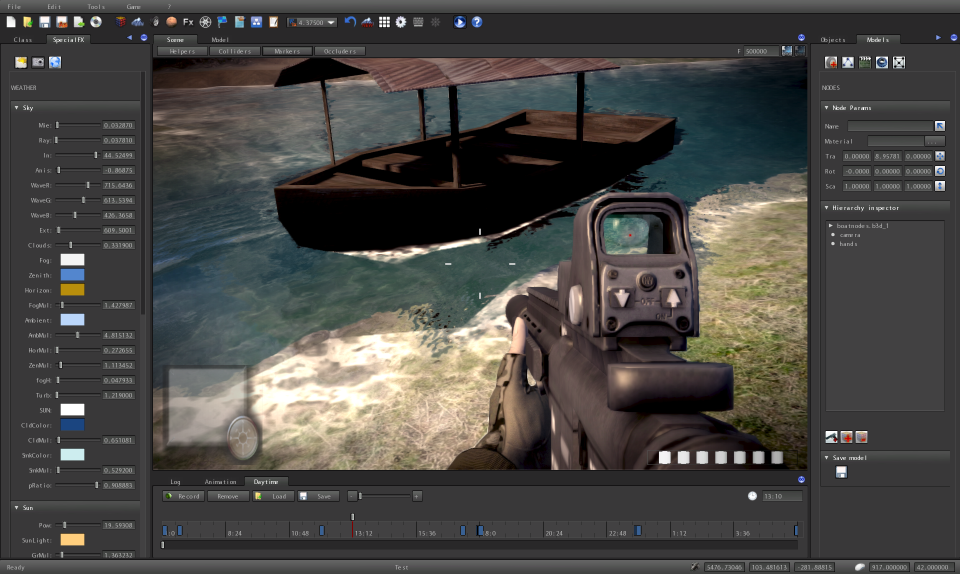This screenshot has width=960, height=574.
Task: Click the Remove button
Action: pyautogui.click(x=228, y=496)
